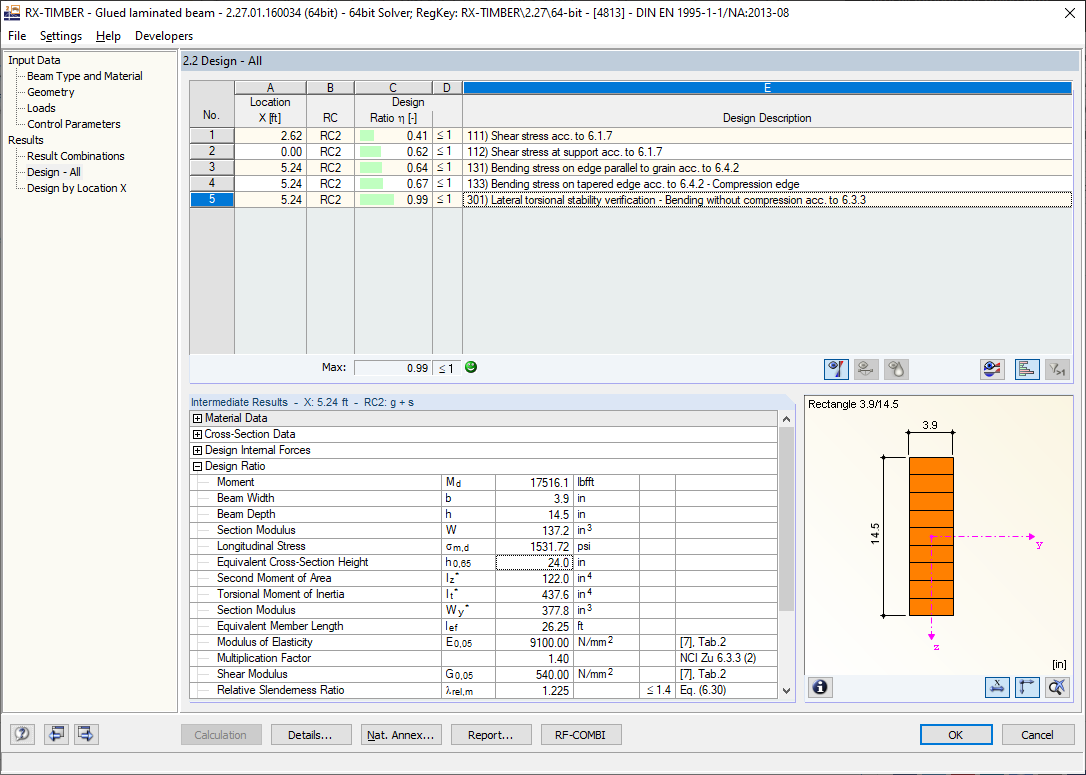The image size is (1086, 775).
Task: Click 'NCI Zu 6.3.3 (2)' reference cell
Action: tap(727, 659)
